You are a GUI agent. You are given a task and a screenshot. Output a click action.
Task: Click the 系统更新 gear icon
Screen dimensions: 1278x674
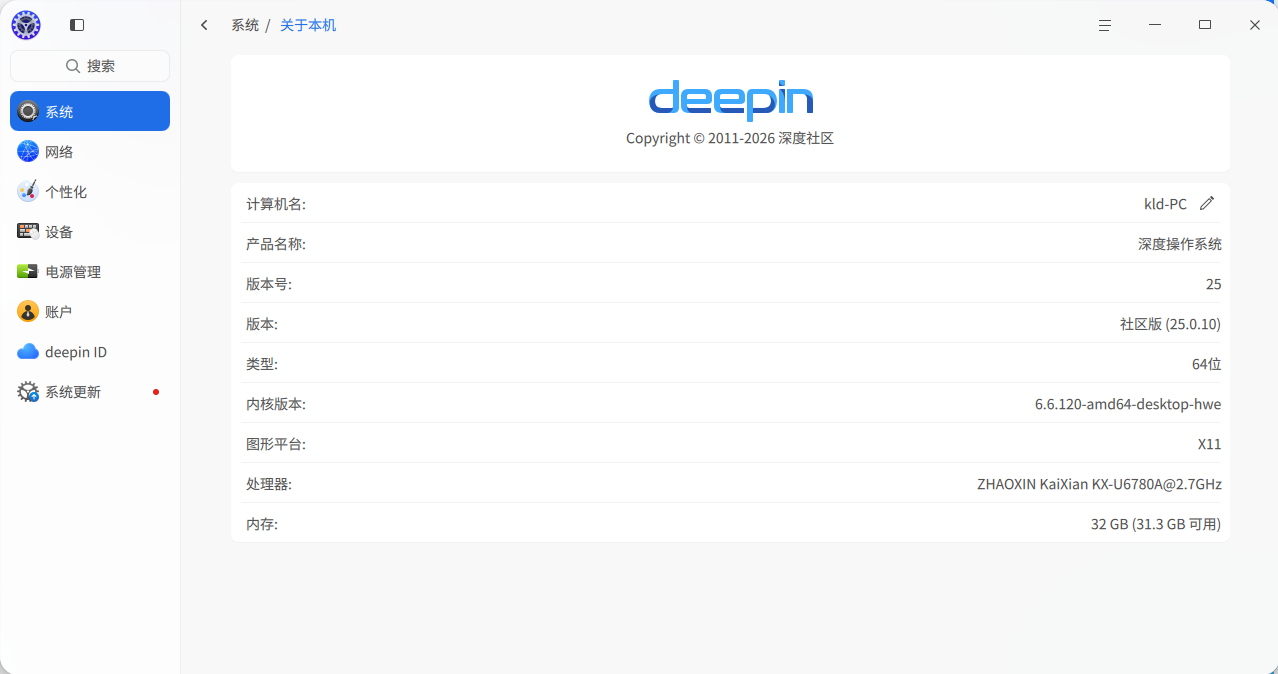point(28,392)
